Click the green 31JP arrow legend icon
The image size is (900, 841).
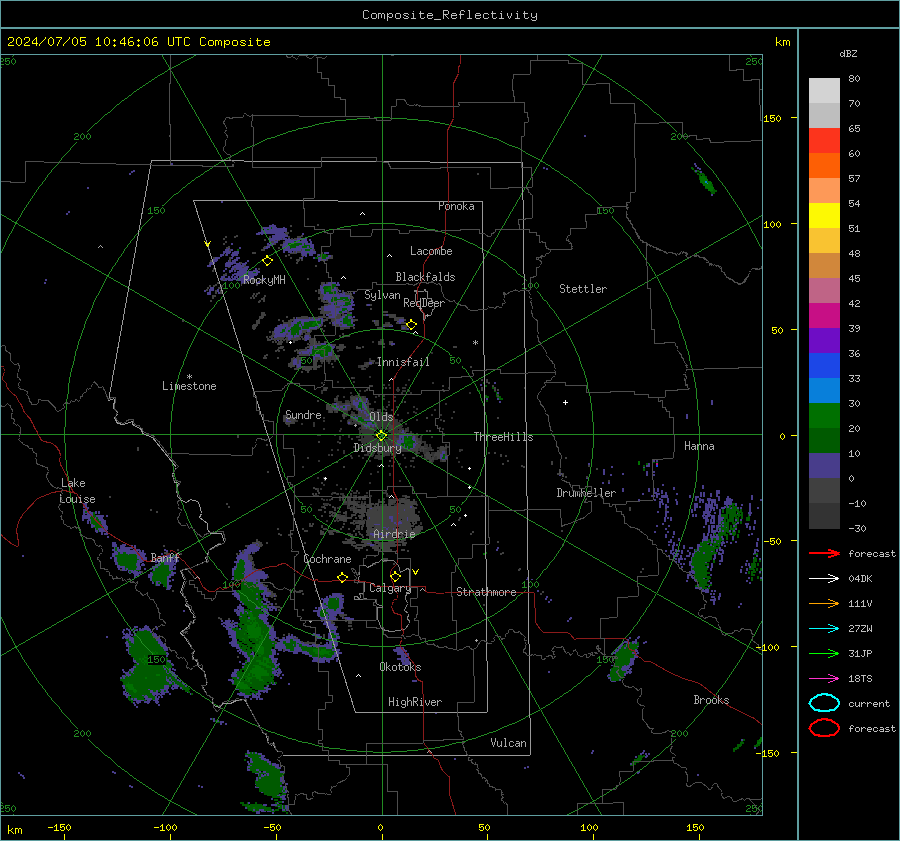tap(824, 653)
